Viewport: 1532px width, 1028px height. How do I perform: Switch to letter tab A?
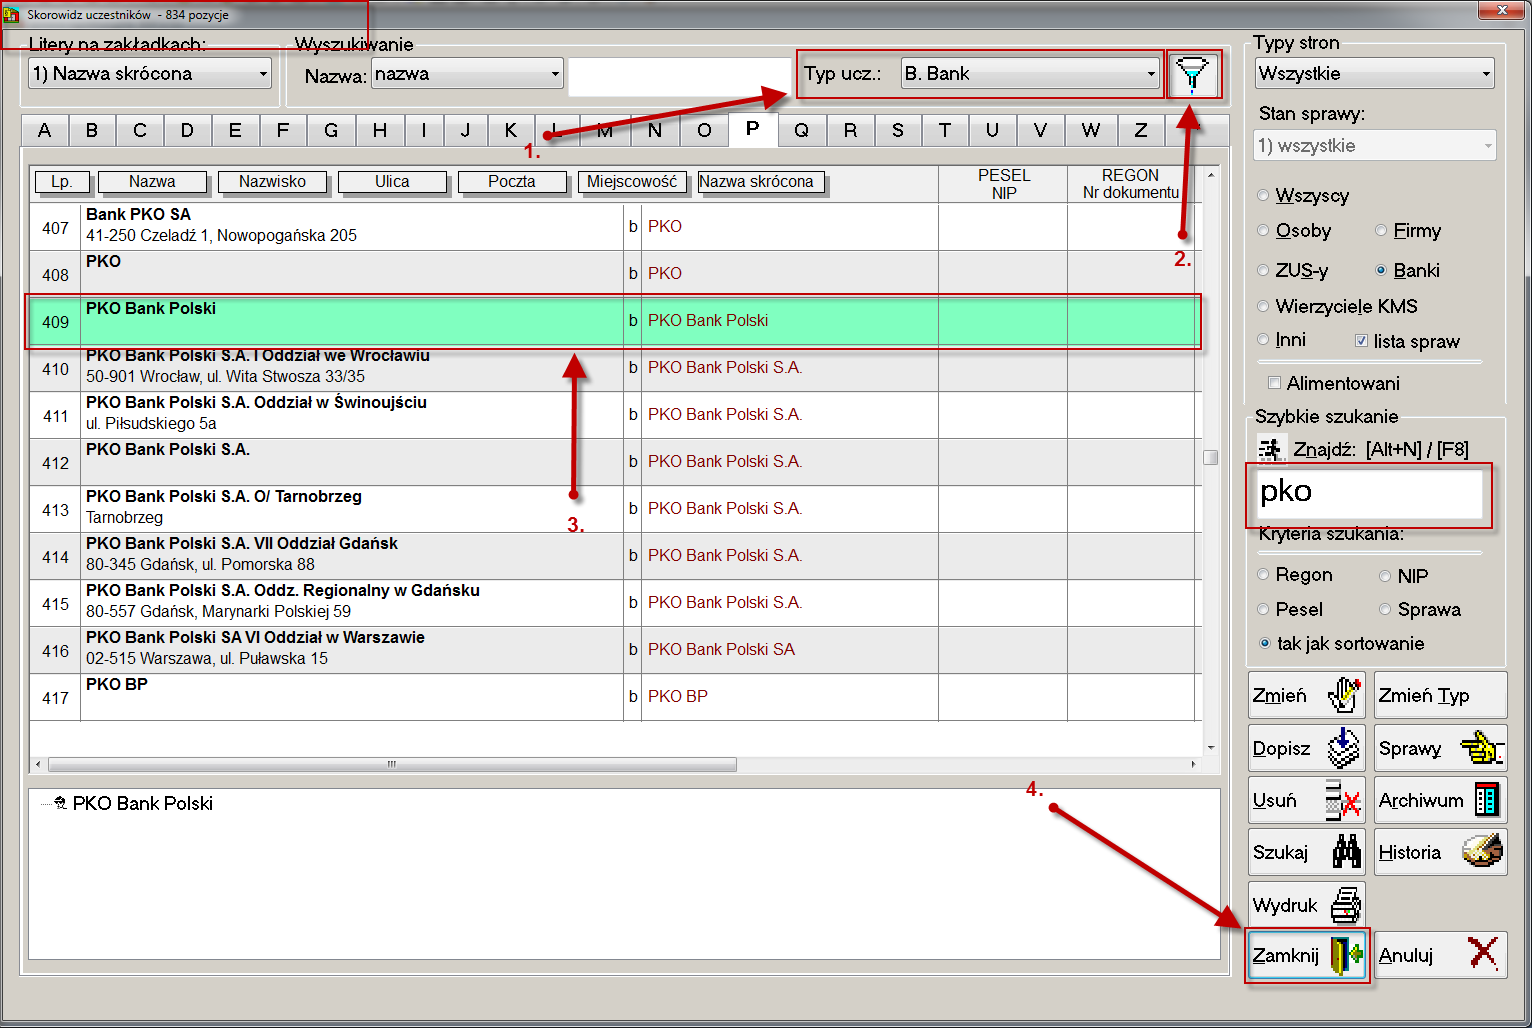44,130
